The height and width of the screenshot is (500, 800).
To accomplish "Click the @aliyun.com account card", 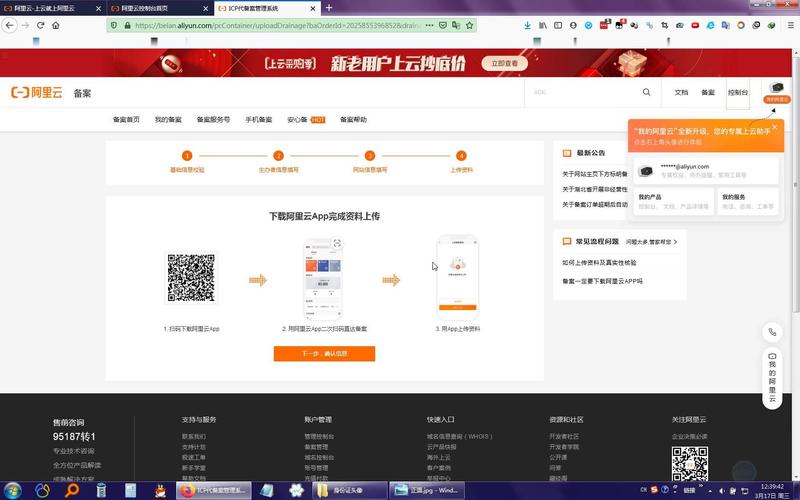I will [x=706, y=170].
